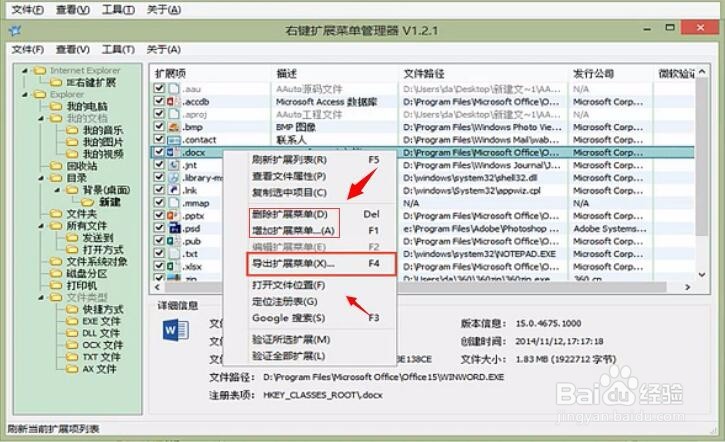Toggle the checkbox for .psd

pyautogui.click(x=159, y=227)
